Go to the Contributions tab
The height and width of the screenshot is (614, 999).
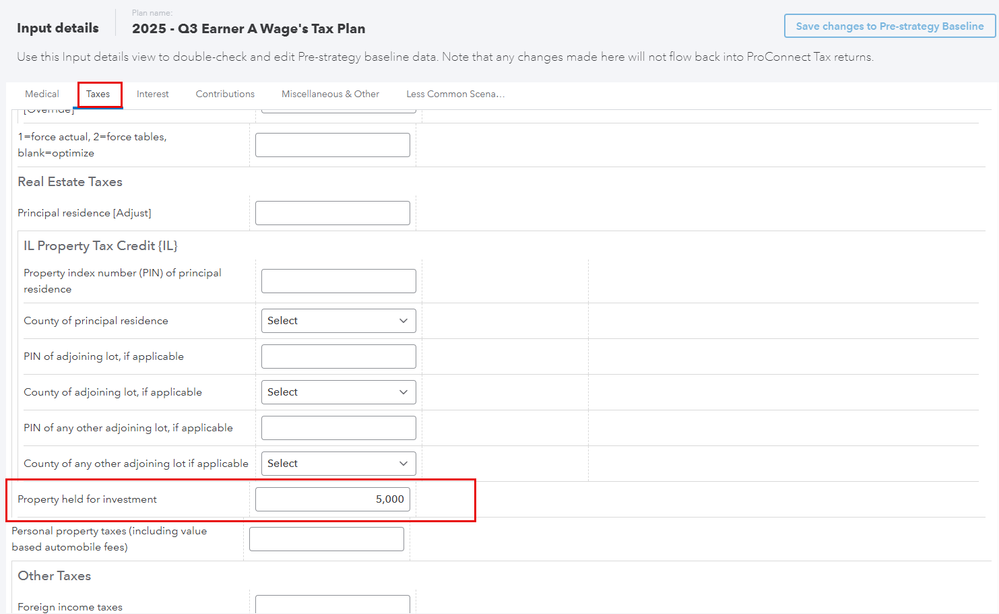(x=225, y=94)
